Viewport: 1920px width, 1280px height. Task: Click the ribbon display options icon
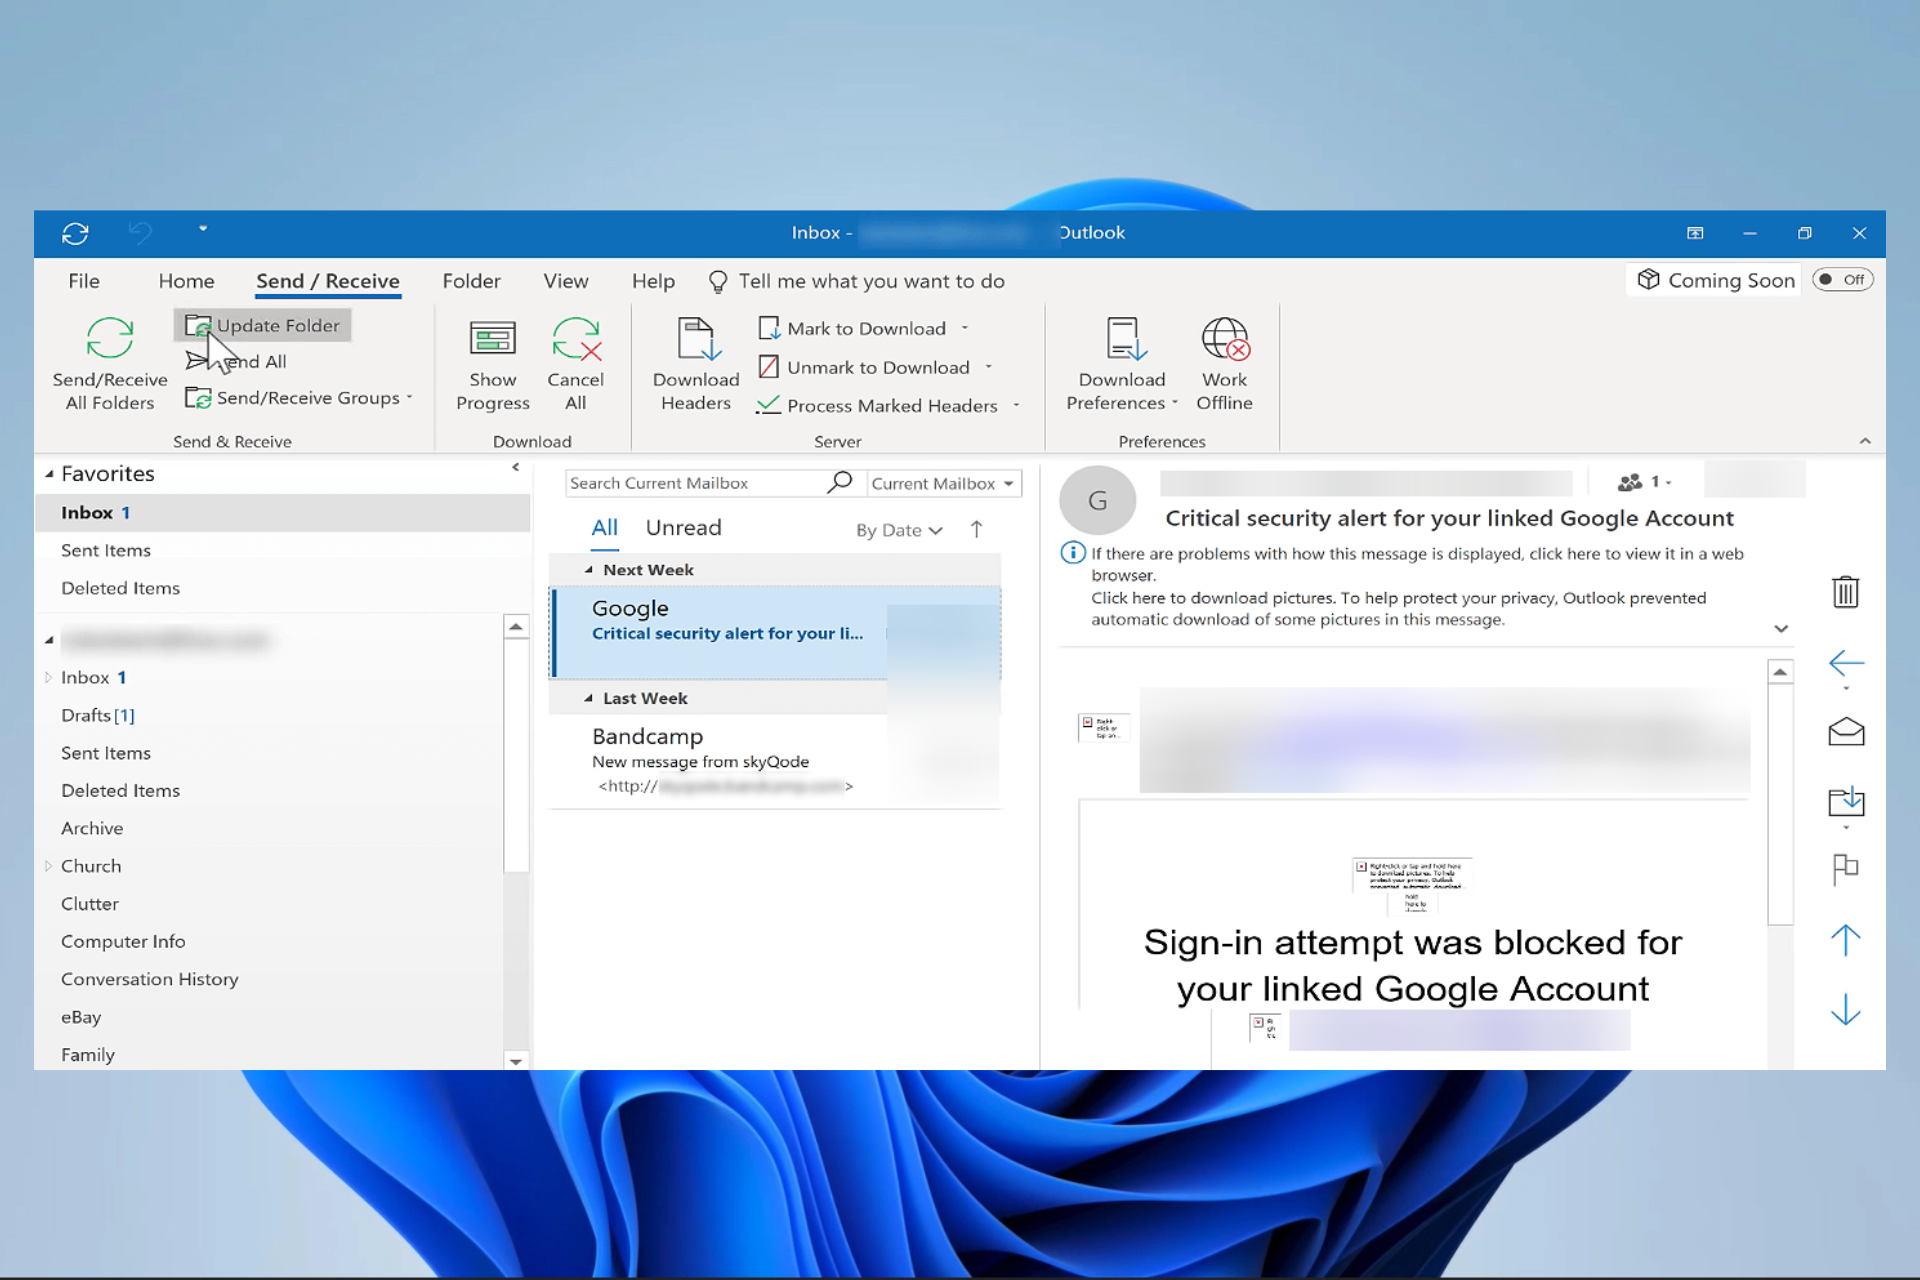[x=1695, y=233]
